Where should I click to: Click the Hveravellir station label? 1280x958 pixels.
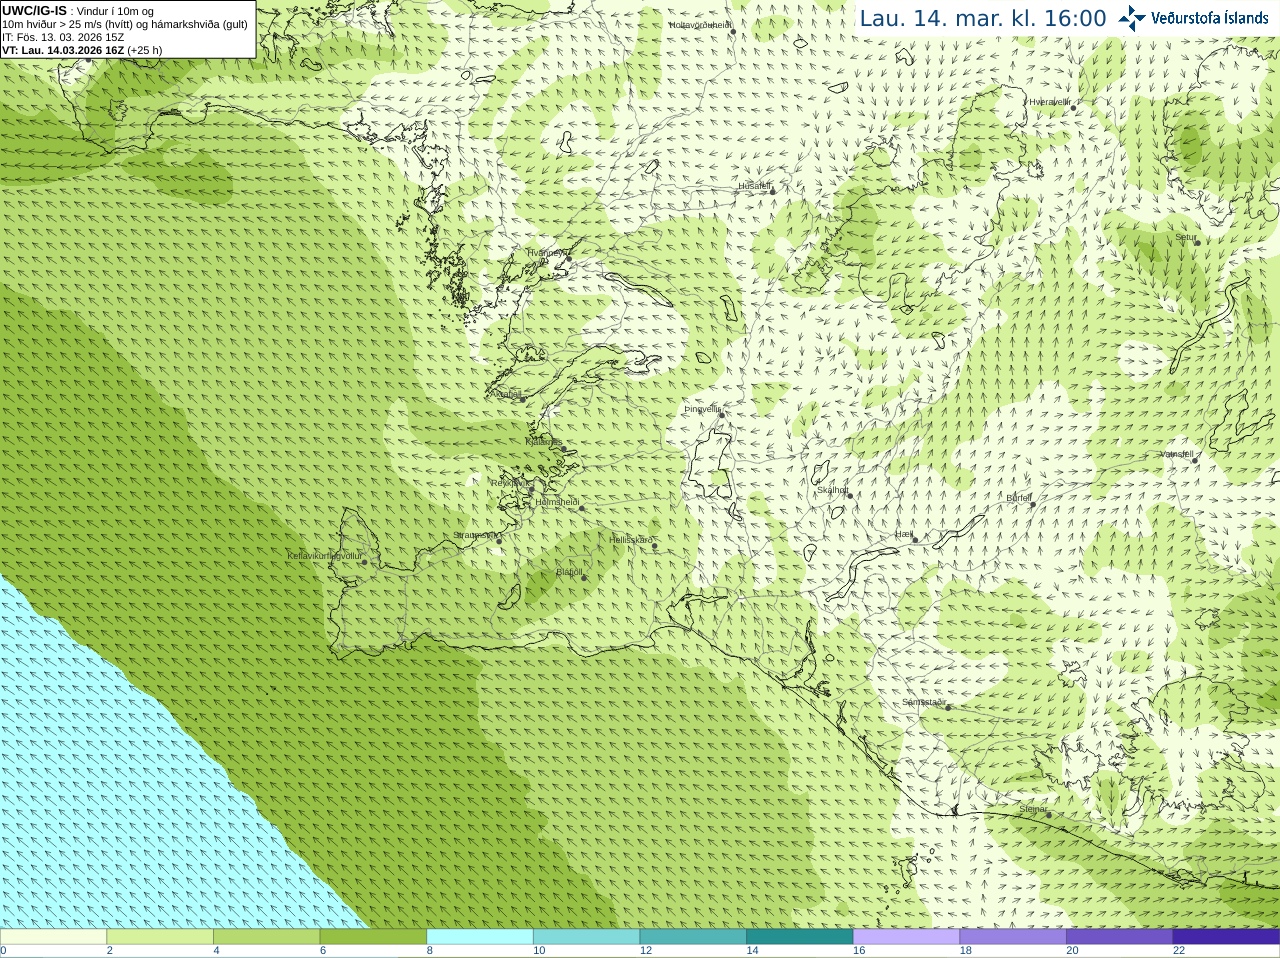coord(1050,102)
